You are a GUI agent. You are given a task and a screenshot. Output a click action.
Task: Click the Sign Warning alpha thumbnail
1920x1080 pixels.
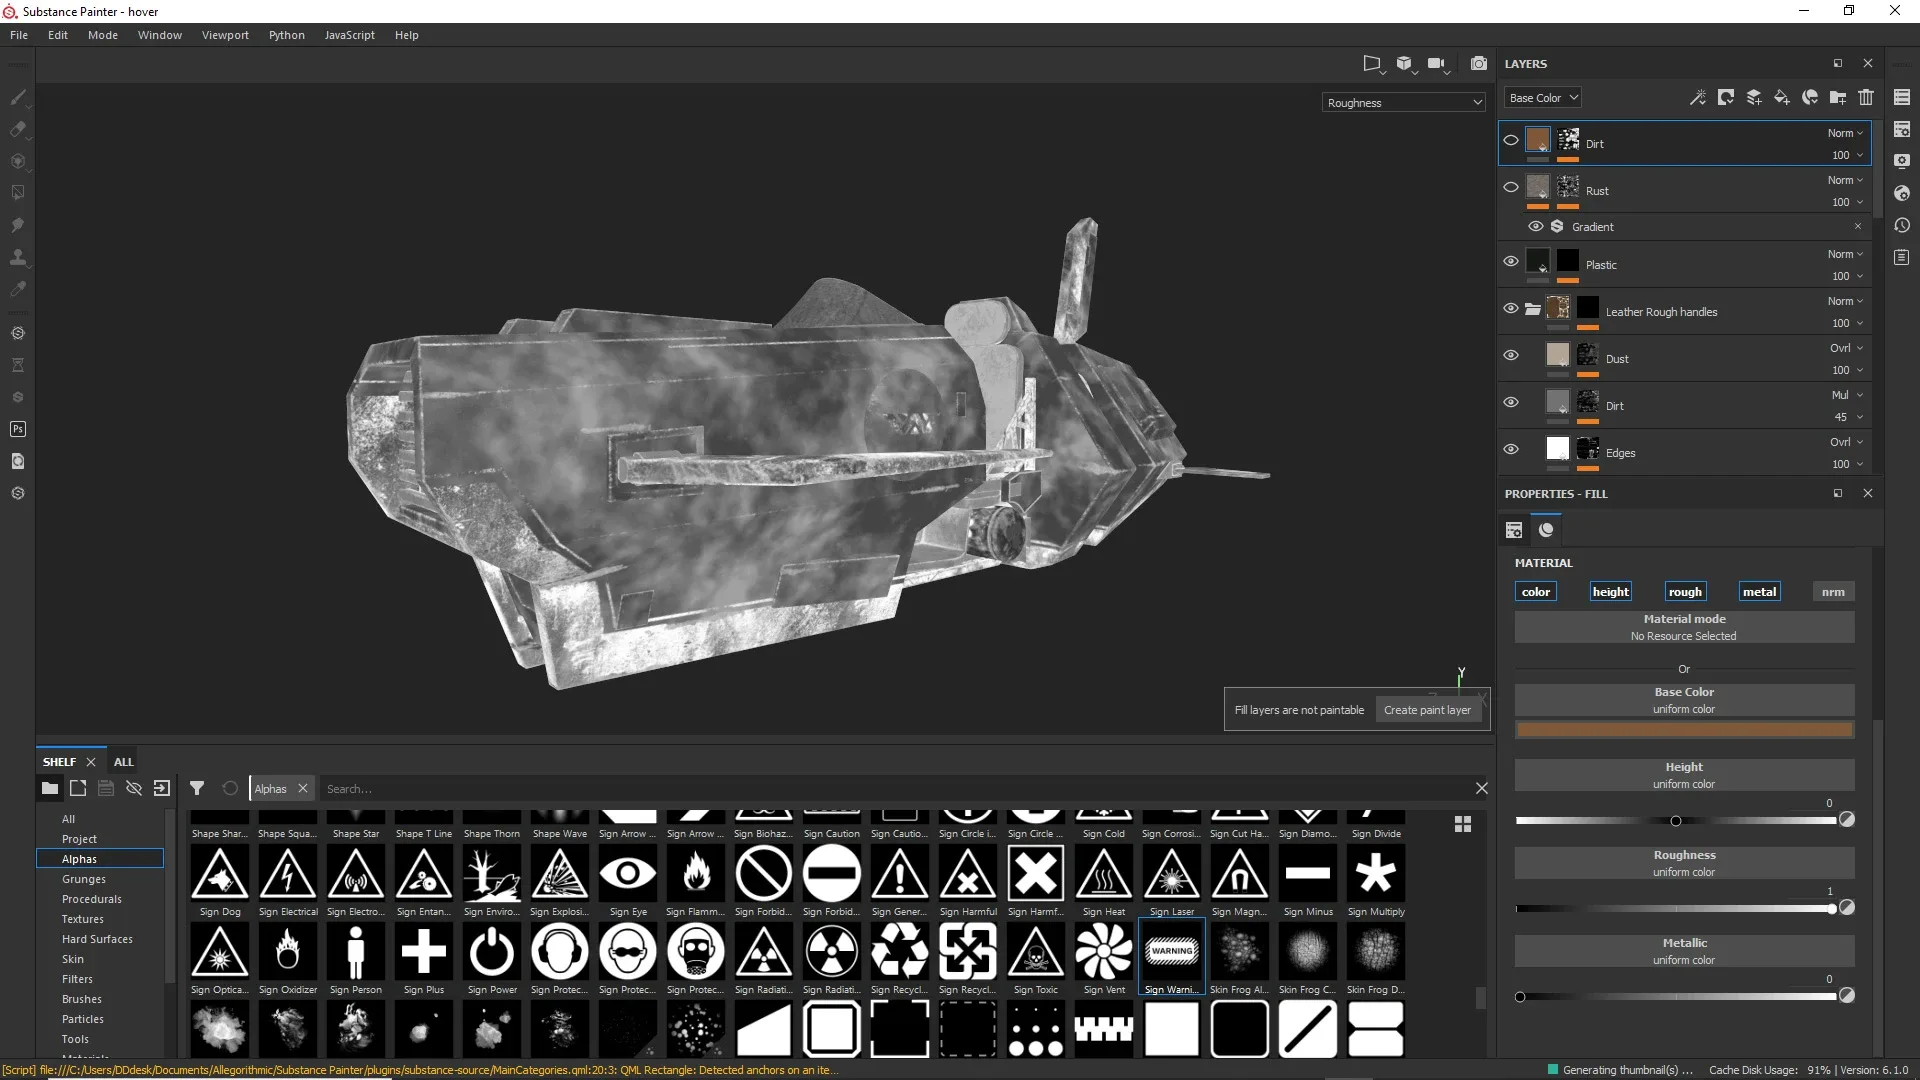pyautogui.click(x=1172, y=951)
